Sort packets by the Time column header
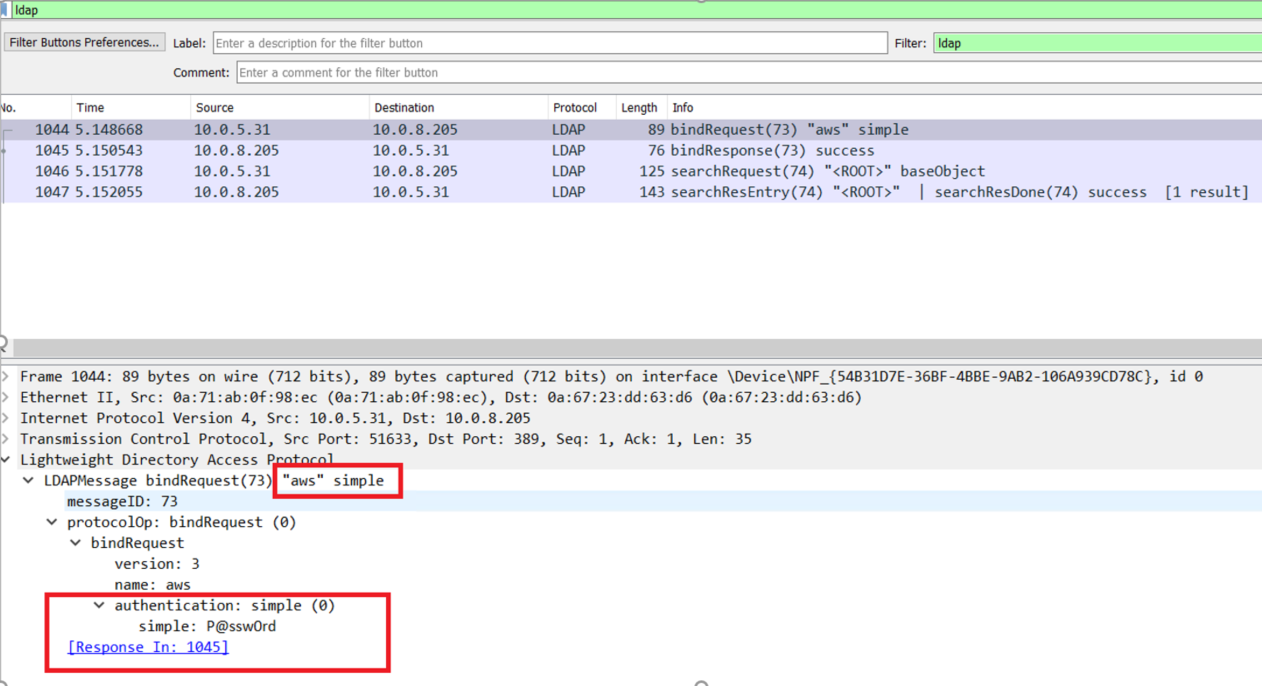 coord(90,107)
